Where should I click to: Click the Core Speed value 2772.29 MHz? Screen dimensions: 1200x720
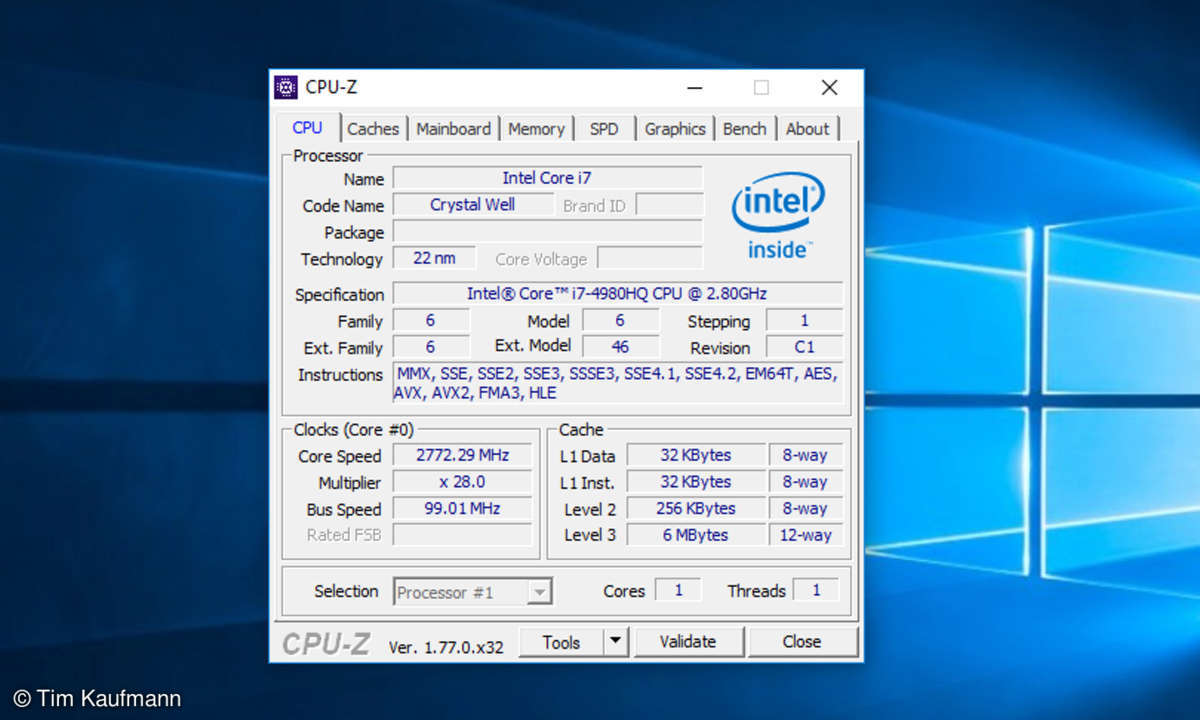(x=463, y=455)
